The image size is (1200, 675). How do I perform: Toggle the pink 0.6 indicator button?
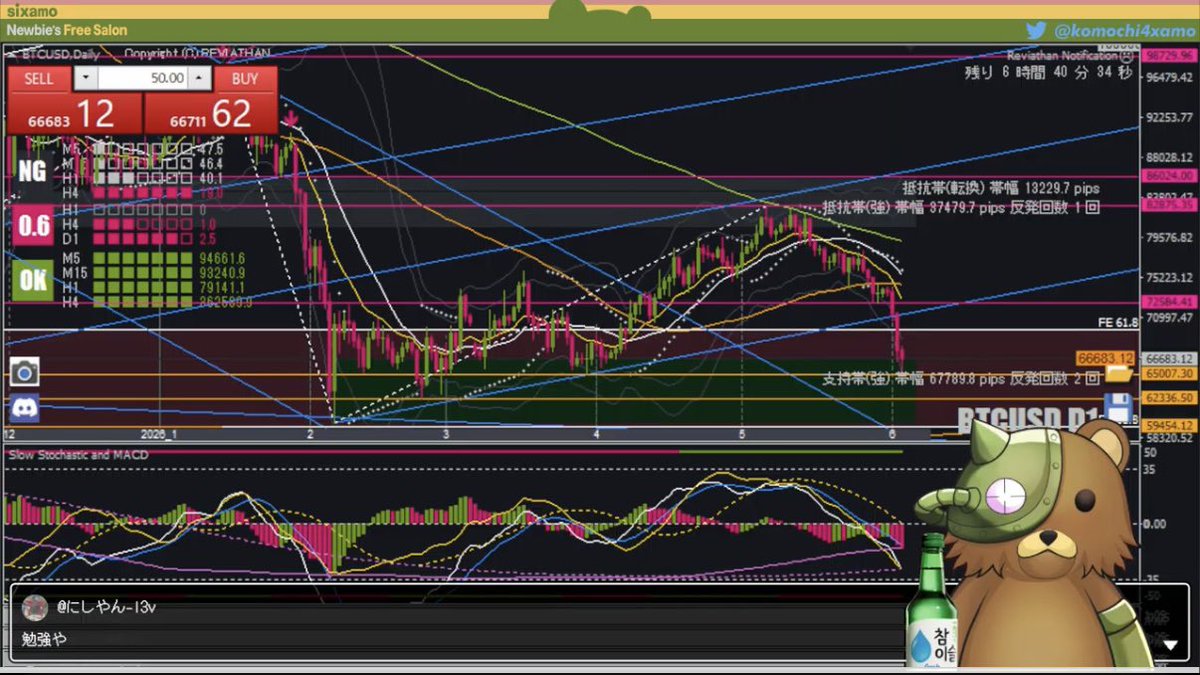click(33, 225)
